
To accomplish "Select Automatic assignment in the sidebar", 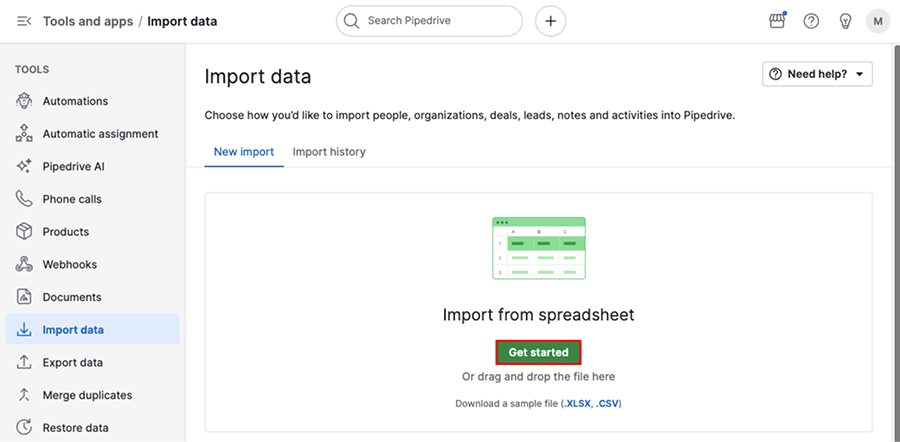I will click(100, 134).
